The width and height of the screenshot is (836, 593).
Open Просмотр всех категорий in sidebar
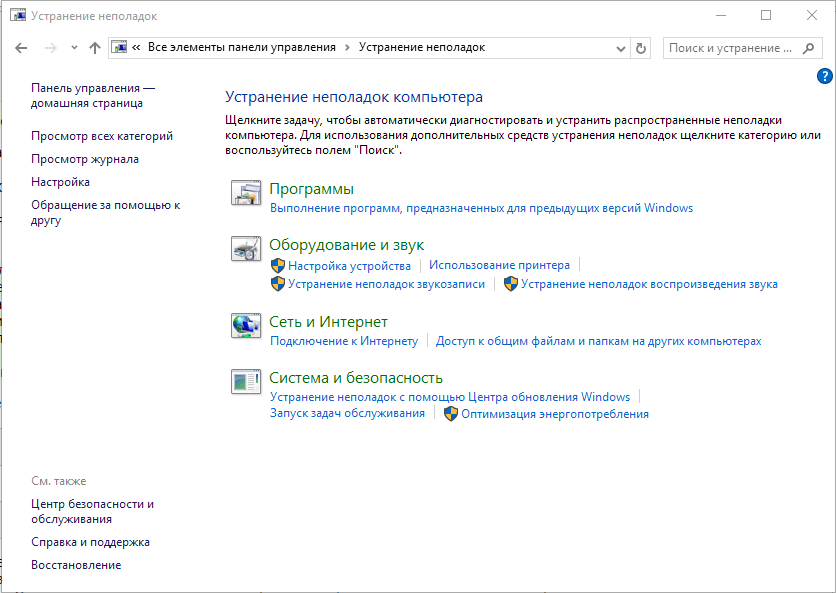pos(102,136)
